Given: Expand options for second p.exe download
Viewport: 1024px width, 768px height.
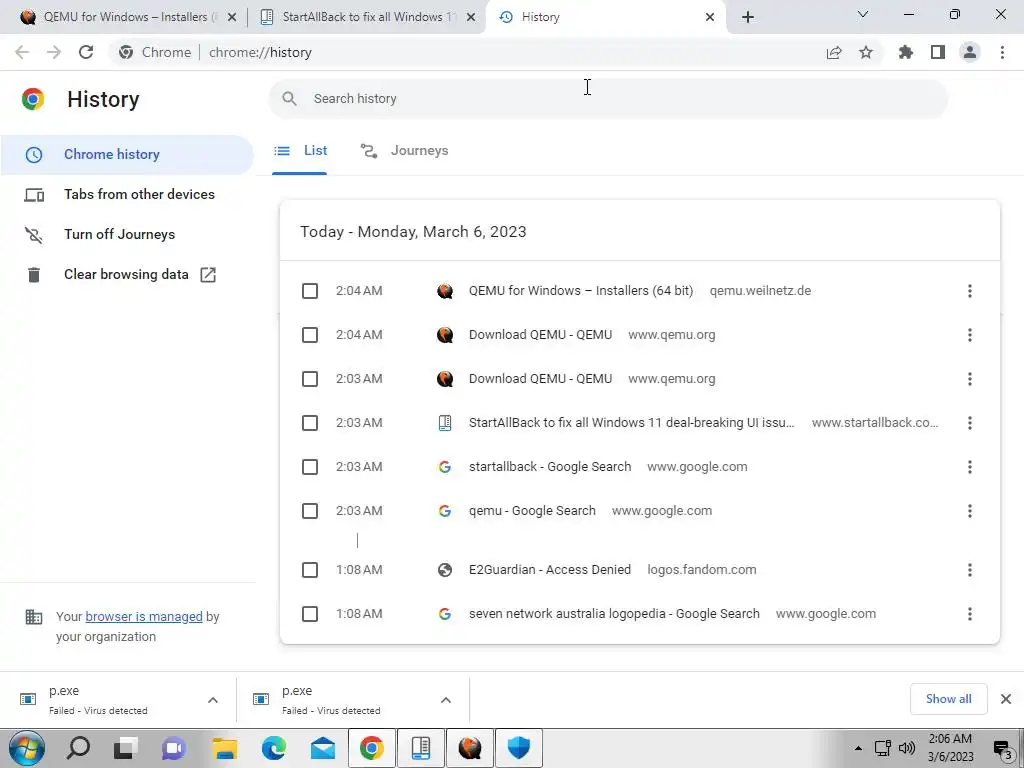Looking at the screenshot, I should 445,700.
